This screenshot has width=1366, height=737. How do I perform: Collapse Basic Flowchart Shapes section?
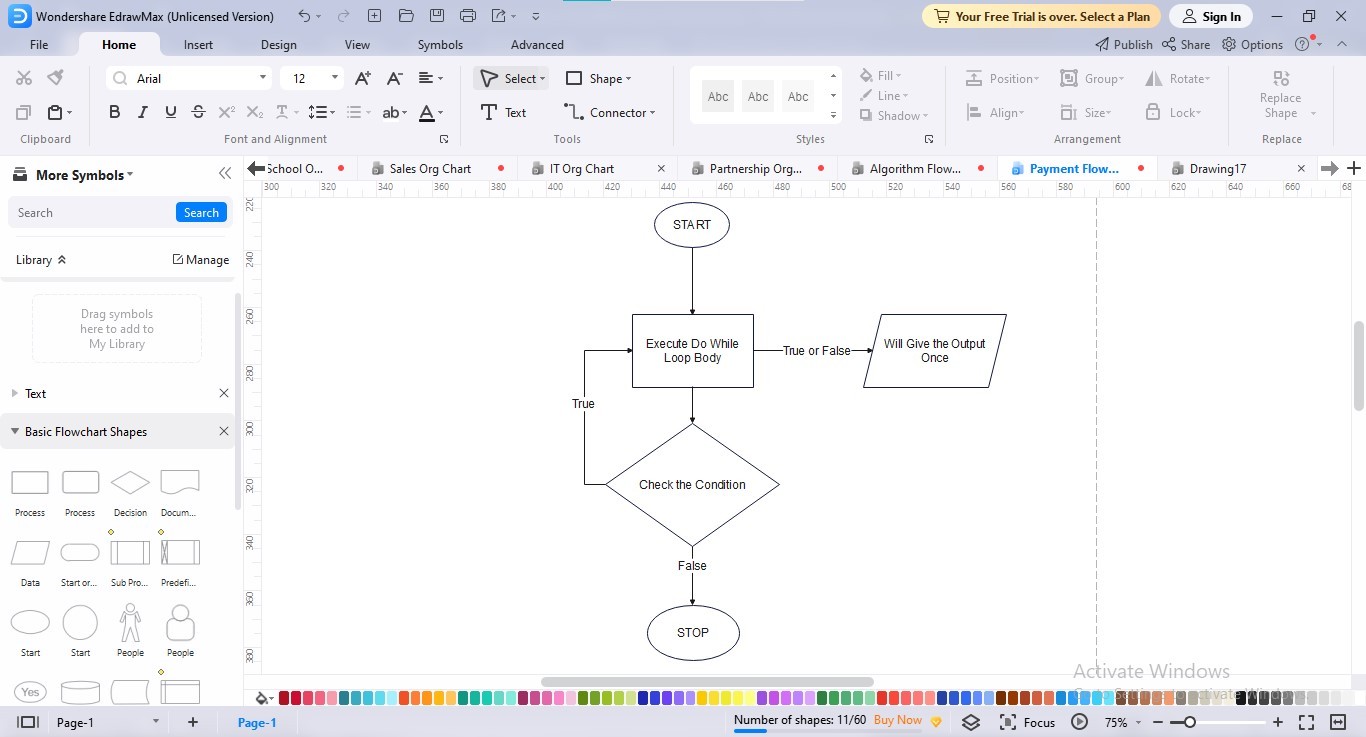click(15, 432)
